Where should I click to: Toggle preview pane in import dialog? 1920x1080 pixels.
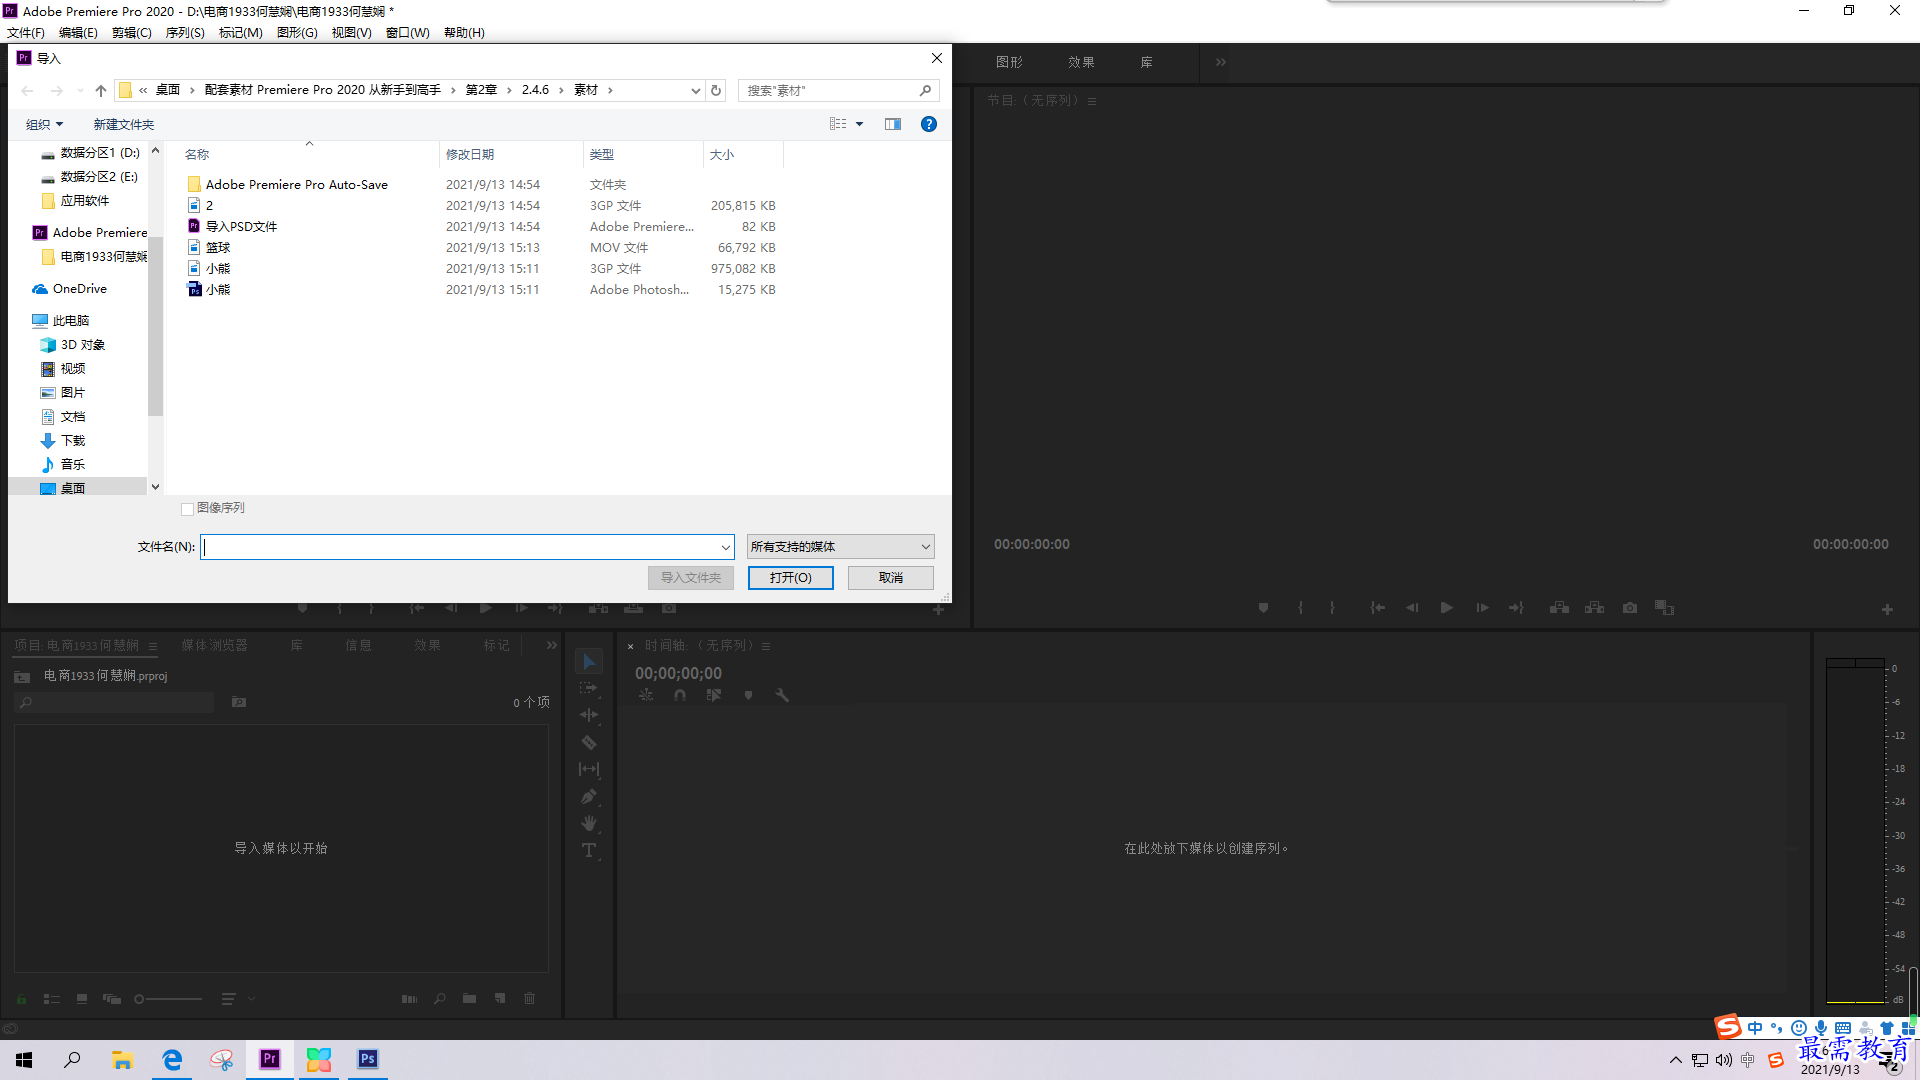click(893, 124)
